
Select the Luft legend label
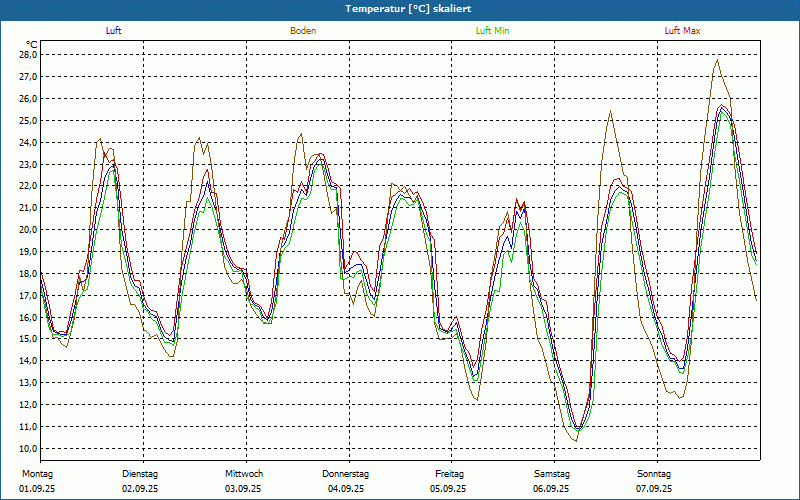tap(114, 31)
